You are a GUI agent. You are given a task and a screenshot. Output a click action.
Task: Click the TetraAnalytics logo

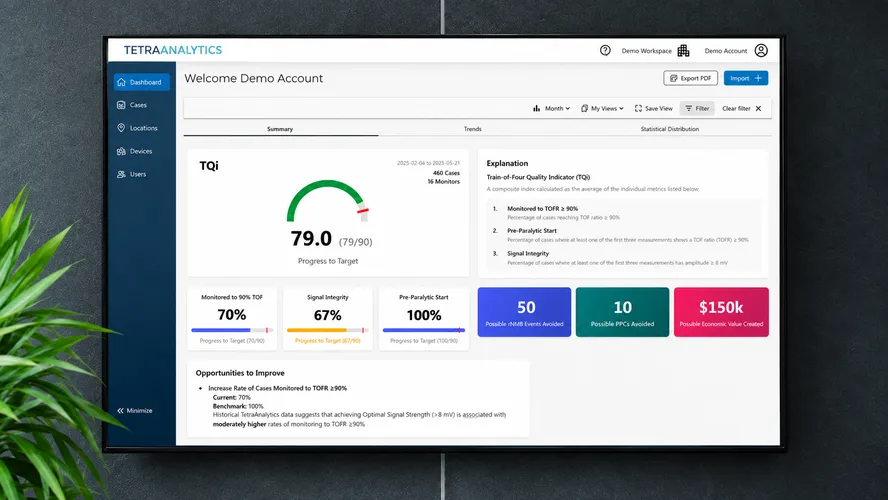[173, 50]
